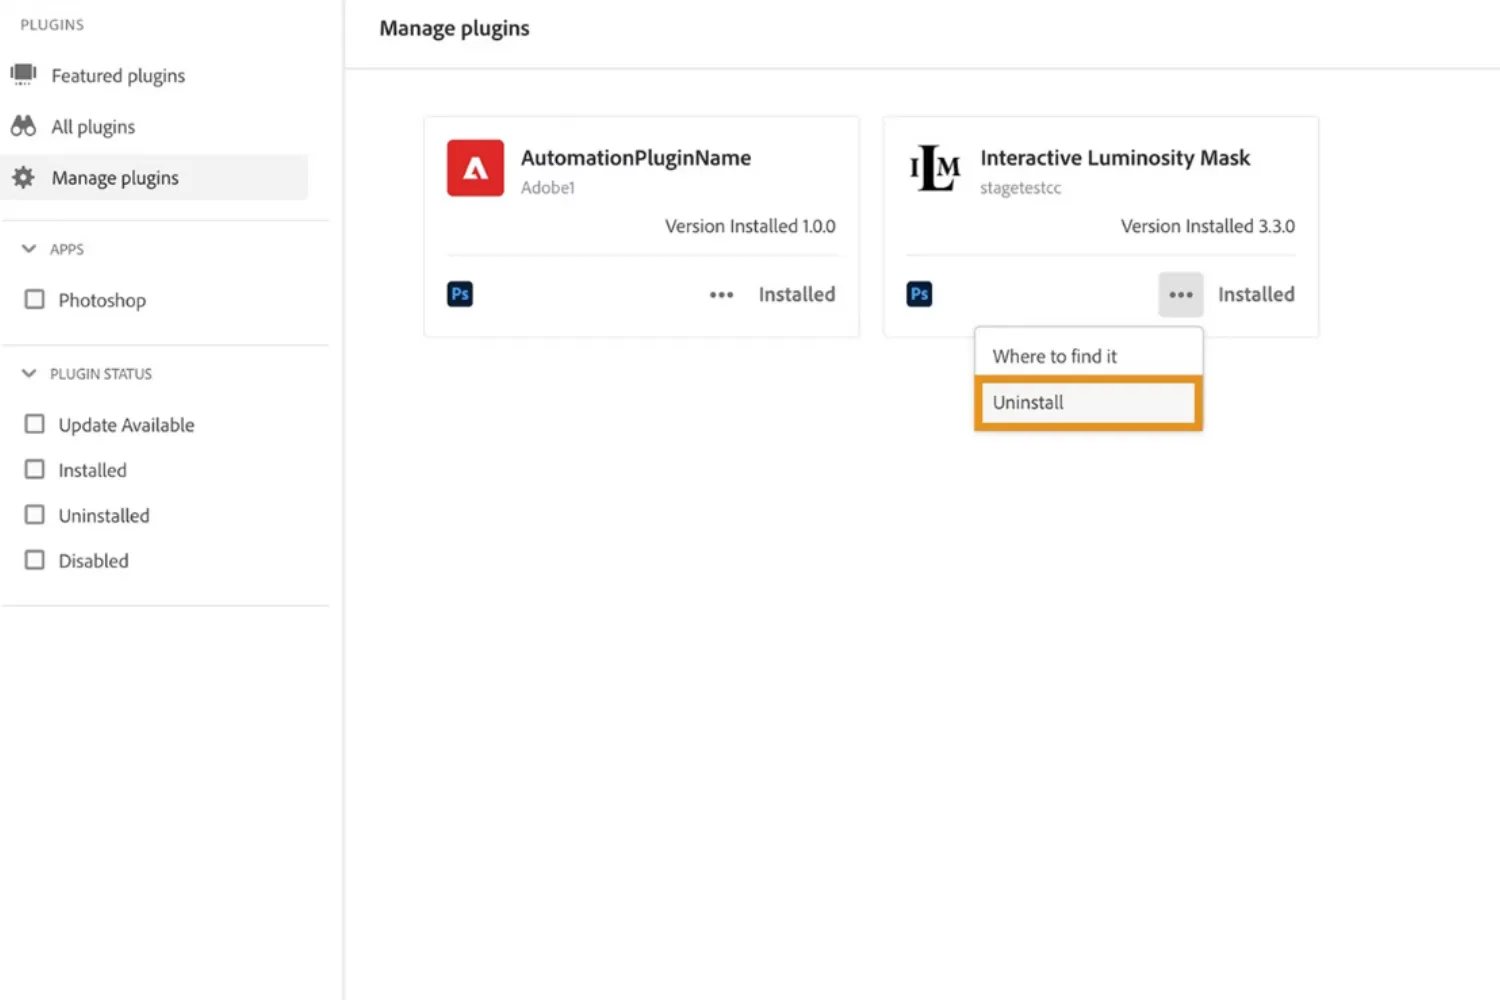
Task: Open more options for AutomationPluginName
Action: 721,295
